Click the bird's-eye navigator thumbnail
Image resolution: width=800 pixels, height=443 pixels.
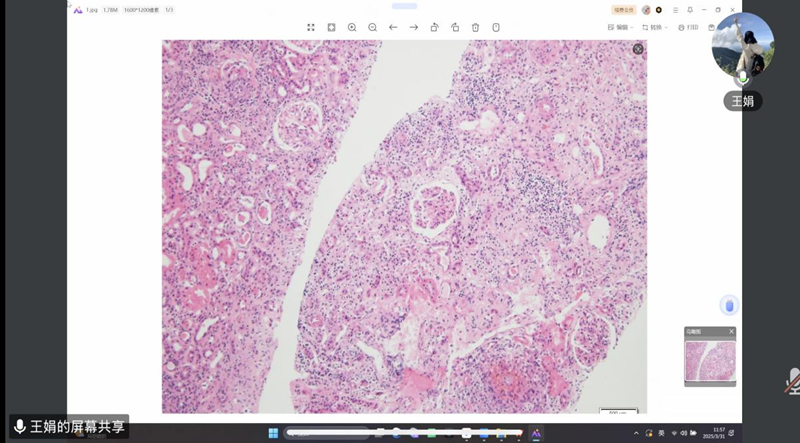pyautogui.click(x=710, y=361)
